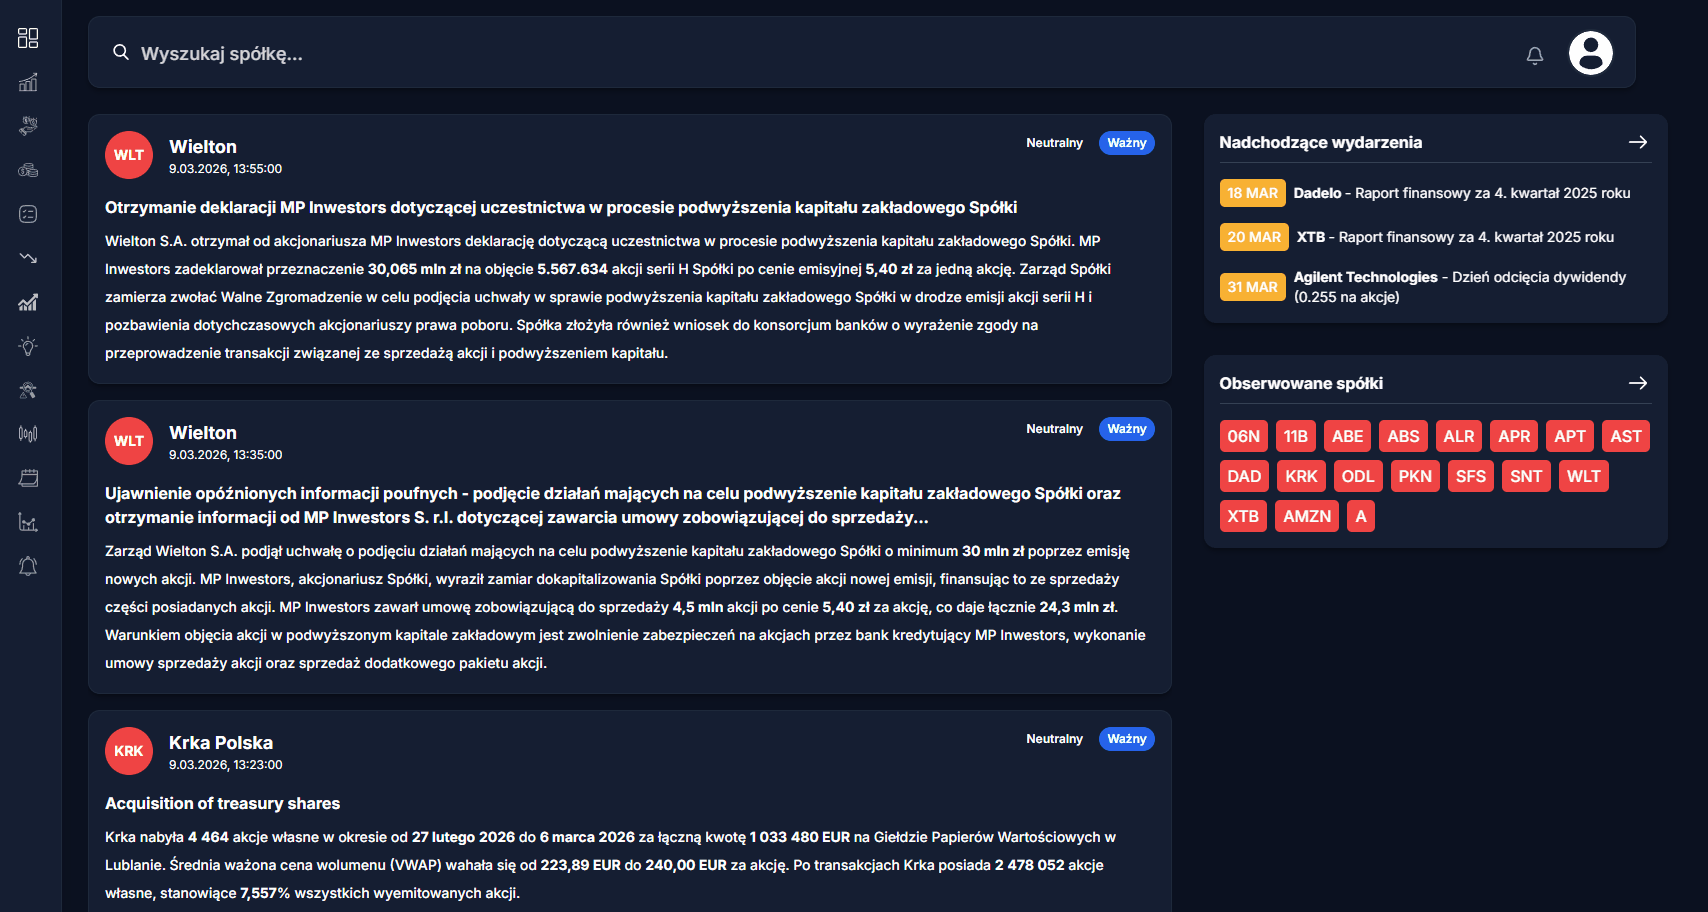This screenshot has height=912, width=1708.
Task: Open the lightbulb ideas sidebar icon
Action: click(x=28, y=346)
